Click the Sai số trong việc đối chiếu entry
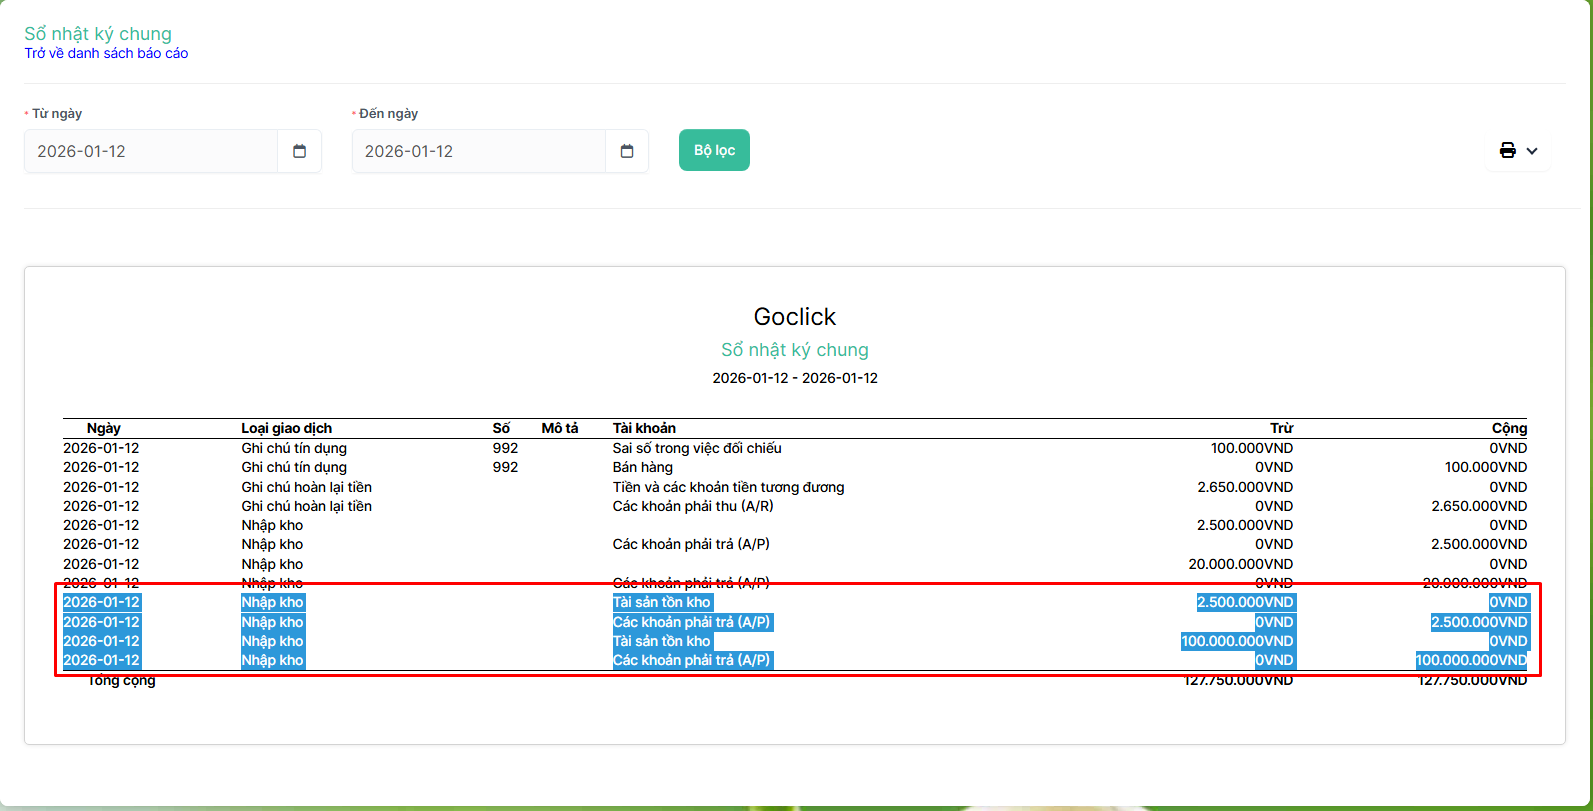The height and width of the screenshot is (811, 1593). coord(697,448)
